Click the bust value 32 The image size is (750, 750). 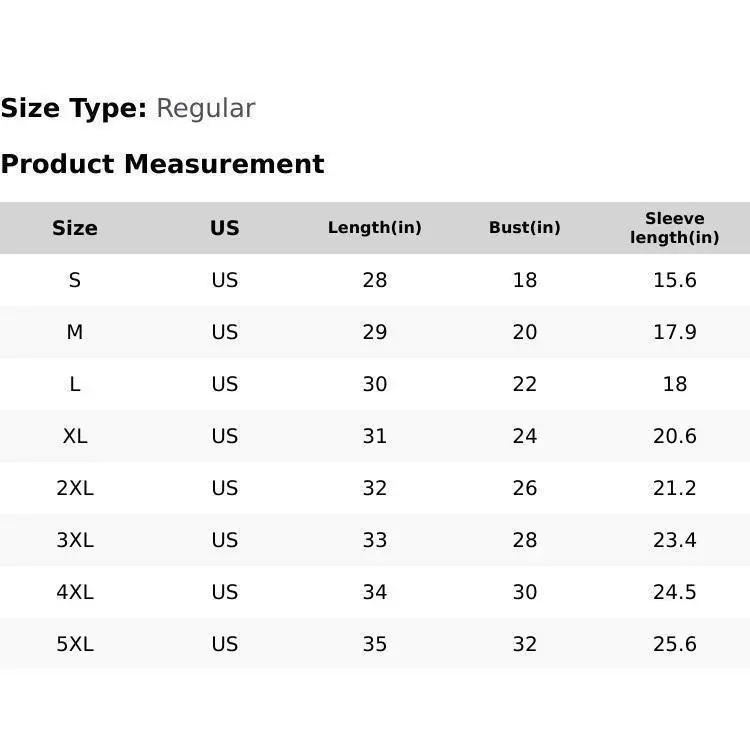[524, 644]
